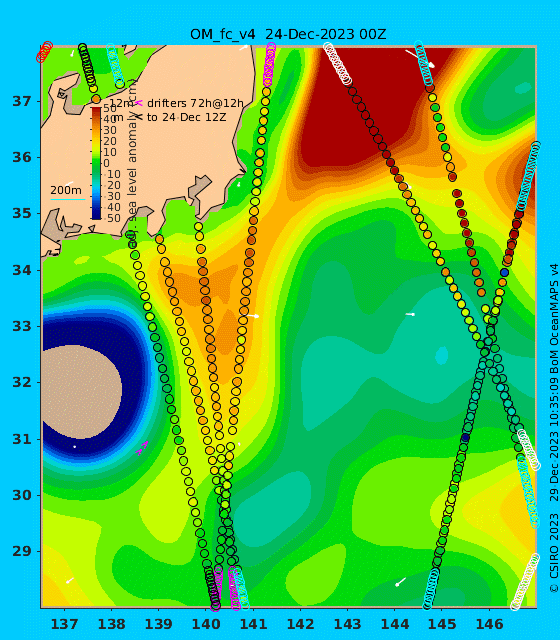560x640 pixels.
Task: Click the latitude label 29
Action: (x=22, y=551)
